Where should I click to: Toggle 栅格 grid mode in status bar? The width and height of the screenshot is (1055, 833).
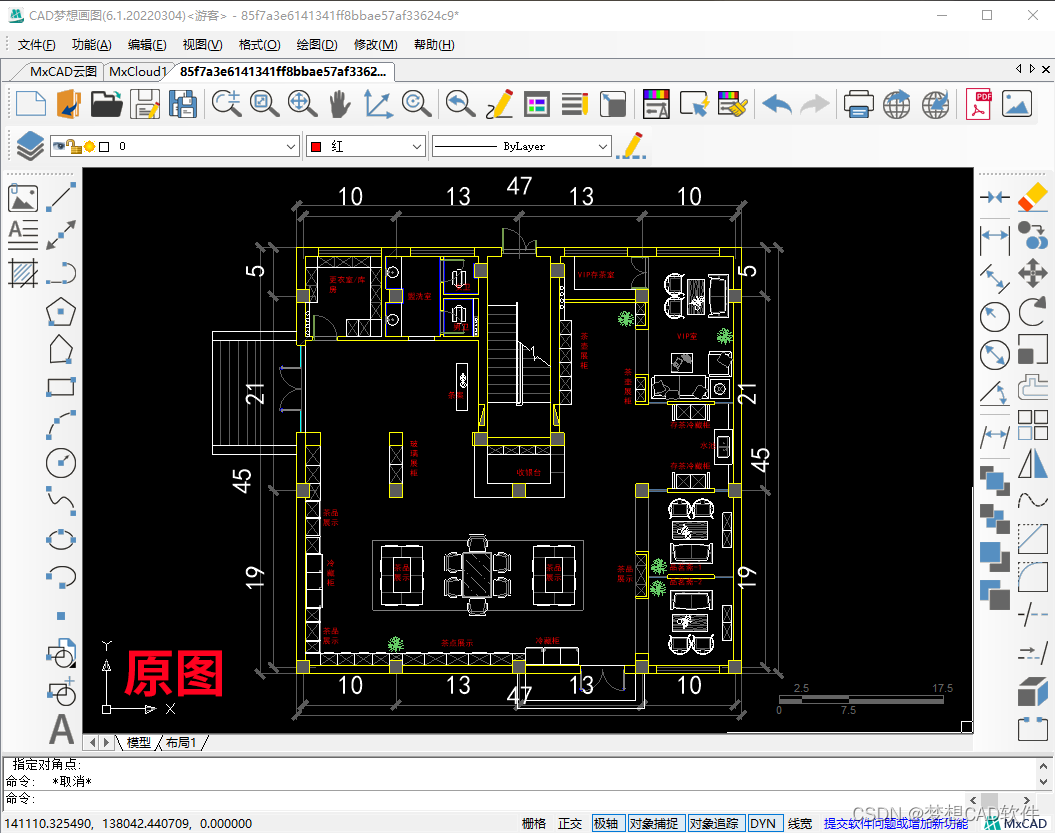534,824
